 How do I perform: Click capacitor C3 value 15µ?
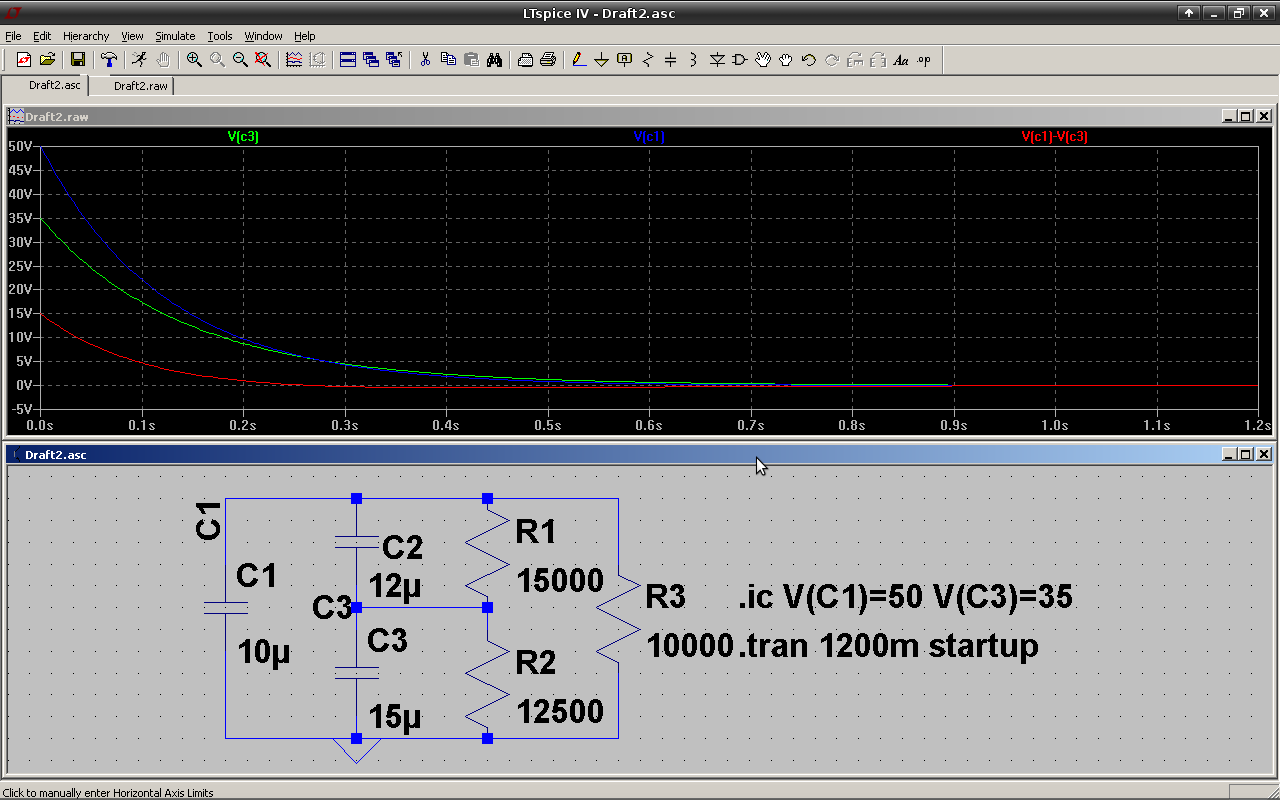click(396, 717)
